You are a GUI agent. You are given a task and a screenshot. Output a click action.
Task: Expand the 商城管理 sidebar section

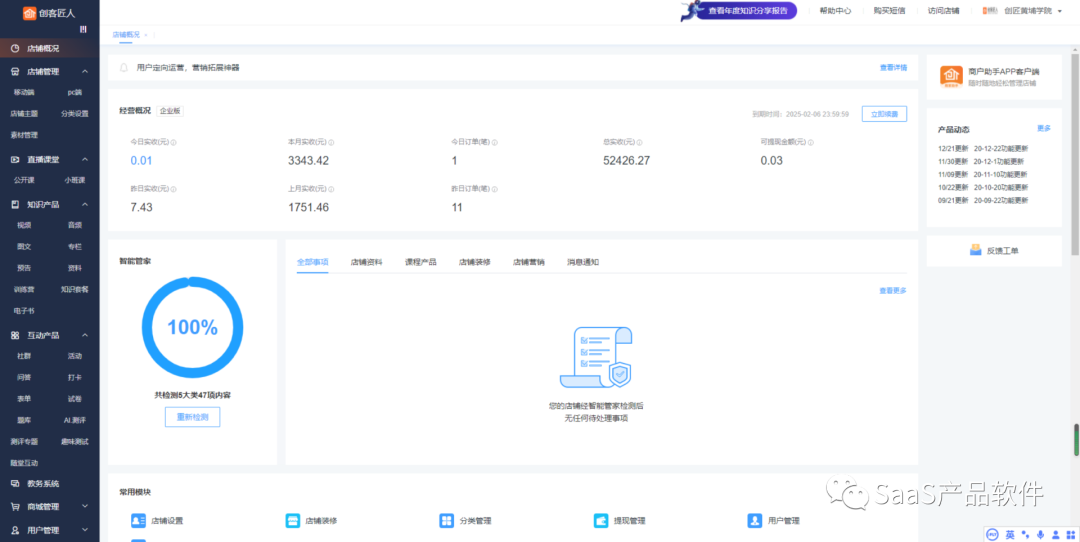click(84, 507)
